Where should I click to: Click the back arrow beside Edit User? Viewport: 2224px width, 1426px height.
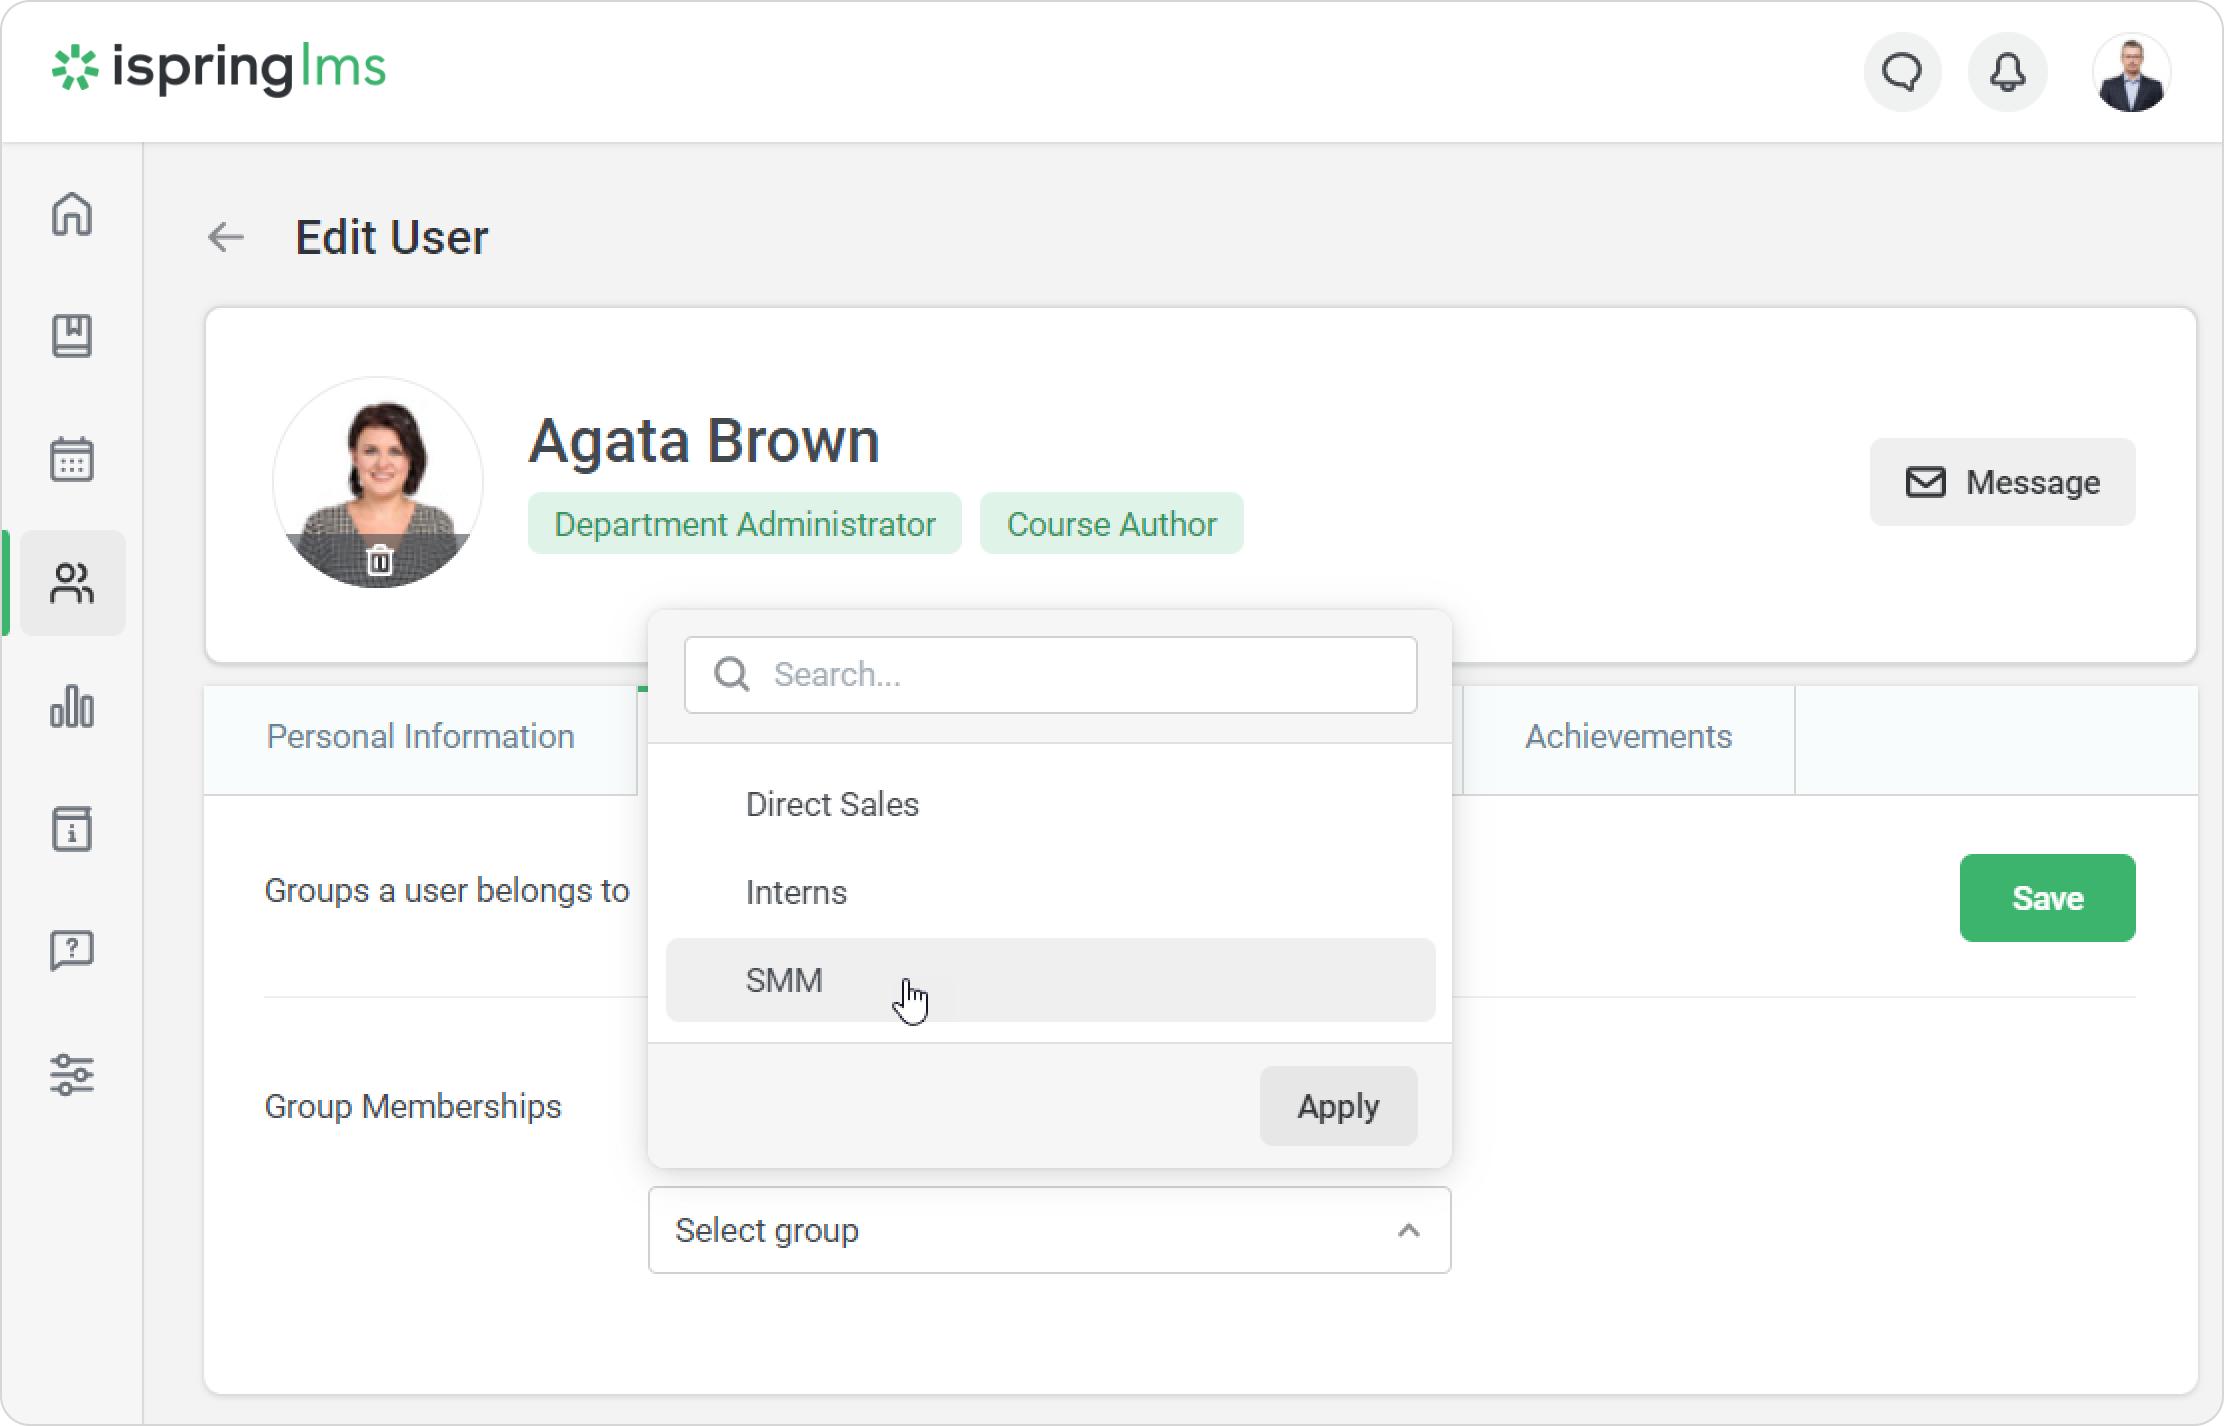(226, 238)
